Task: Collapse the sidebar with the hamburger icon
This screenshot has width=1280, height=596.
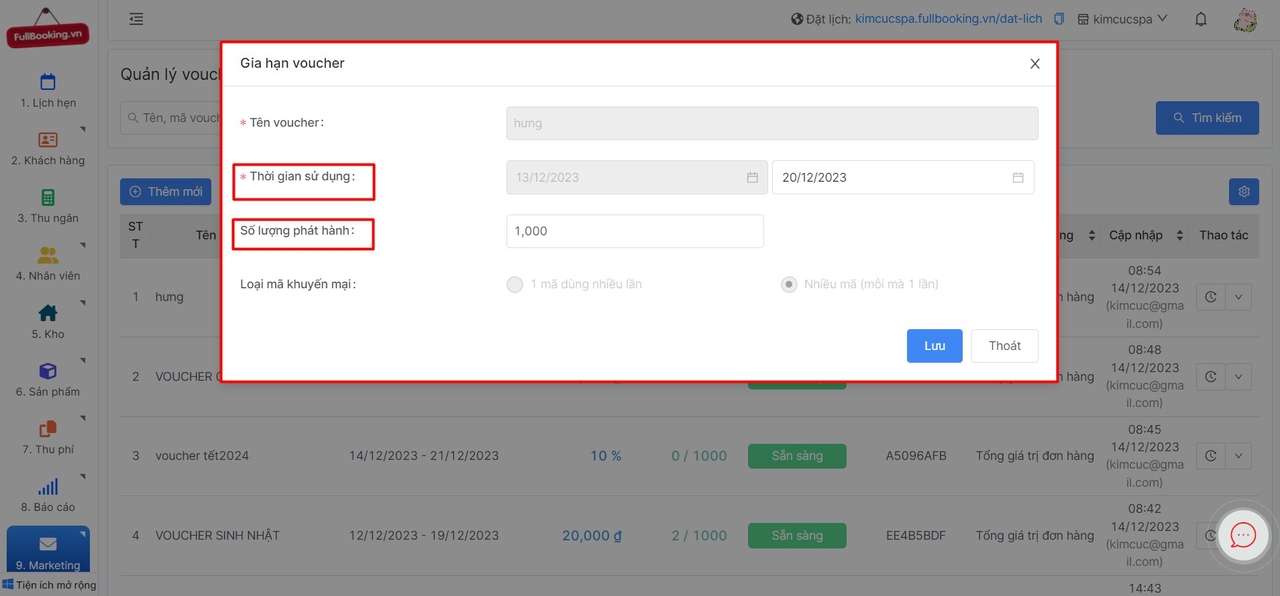Action: click(136, 19)
